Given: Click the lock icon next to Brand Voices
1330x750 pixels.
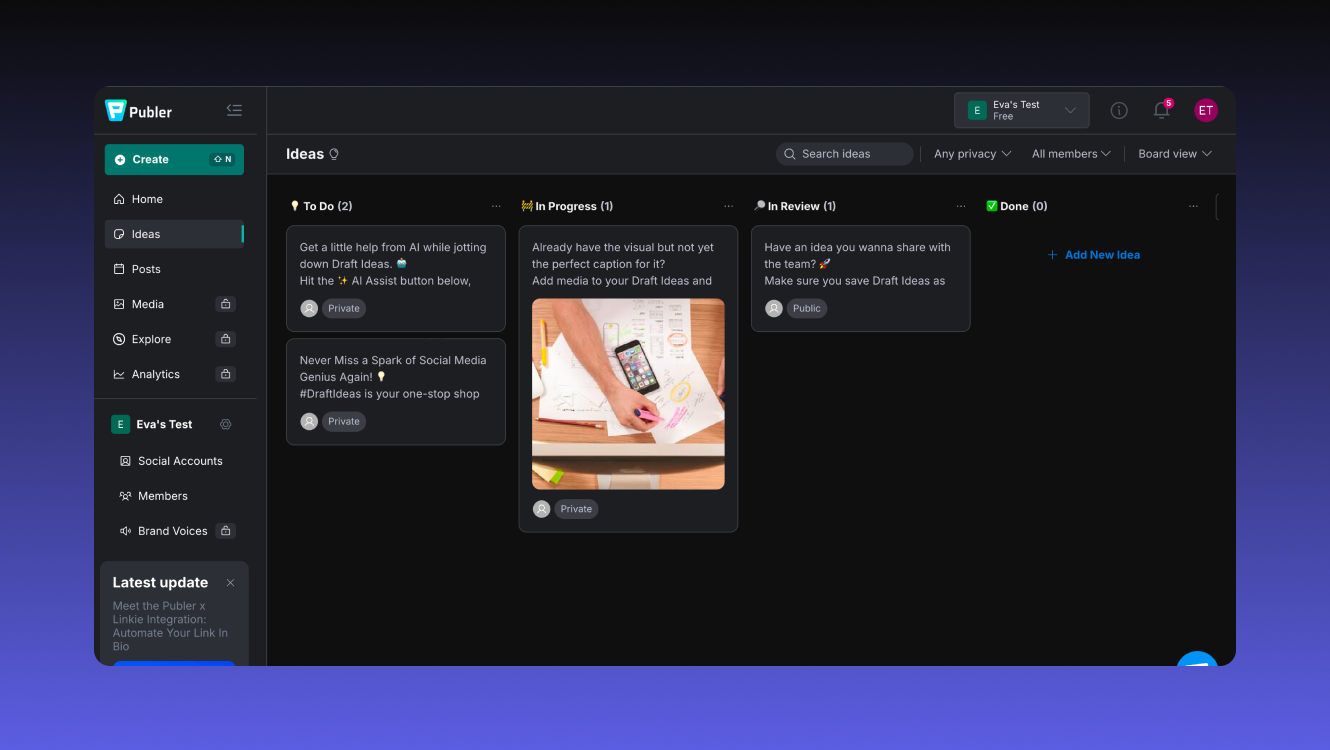Looking at the screenshot, I should pos(226,531).
